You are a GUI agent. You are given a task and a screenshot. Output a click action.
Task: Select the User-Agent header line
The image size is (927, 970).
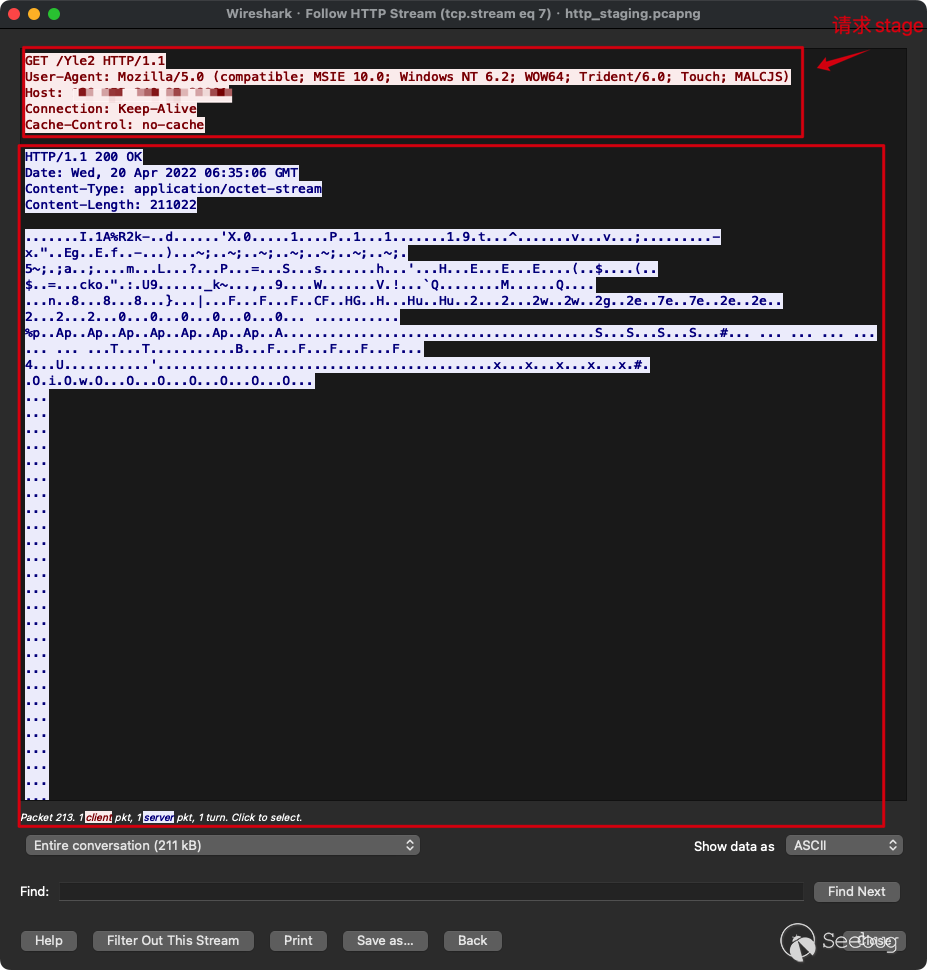(408, 77)
